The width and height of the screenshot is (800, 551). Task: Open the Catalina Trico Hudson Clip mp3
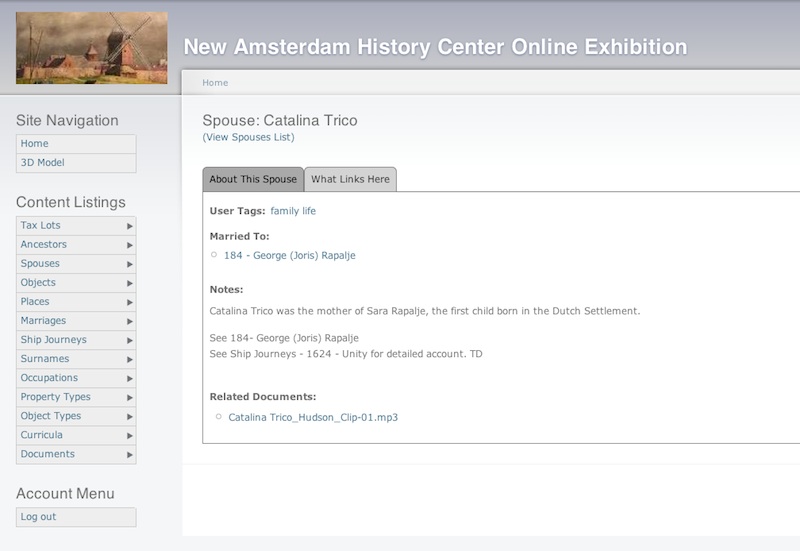[x=313, y=417]
